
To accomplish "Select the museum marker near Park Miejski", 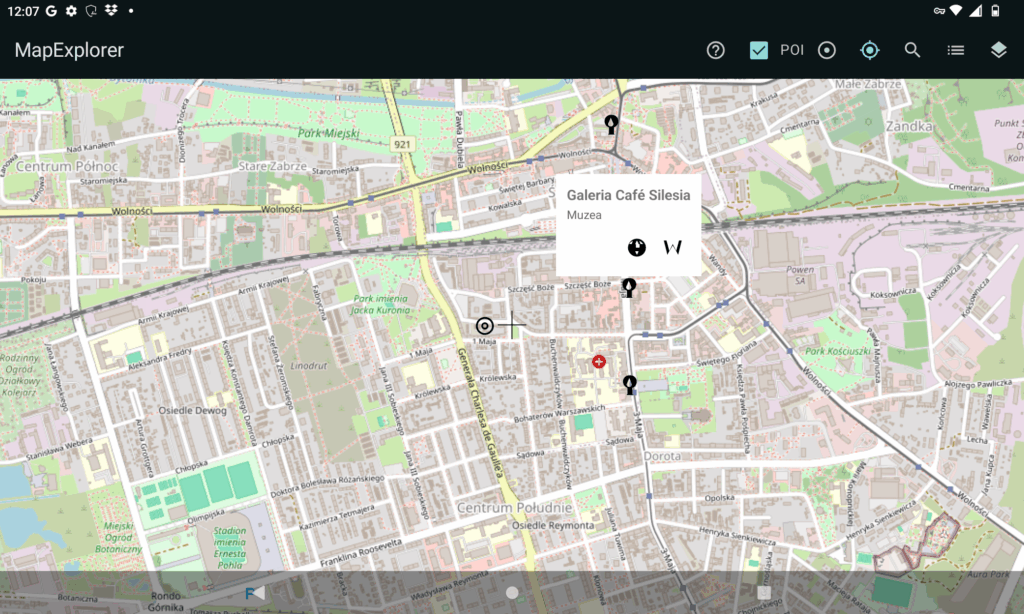I will tap(611, 124).
